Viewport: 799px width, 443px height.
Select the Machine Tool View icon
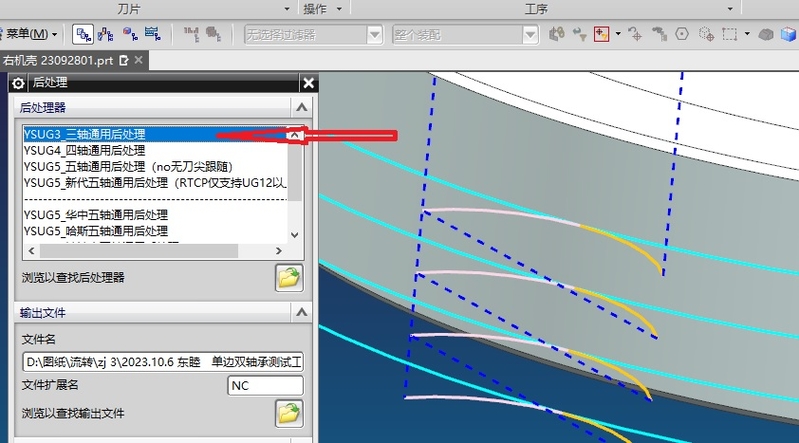[105, 34]
